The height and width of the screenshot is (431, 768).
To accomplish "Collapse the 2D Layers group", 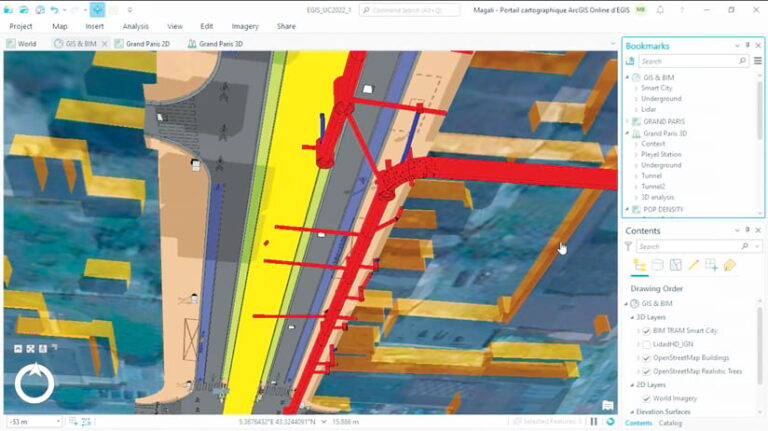I will [632, 385].
